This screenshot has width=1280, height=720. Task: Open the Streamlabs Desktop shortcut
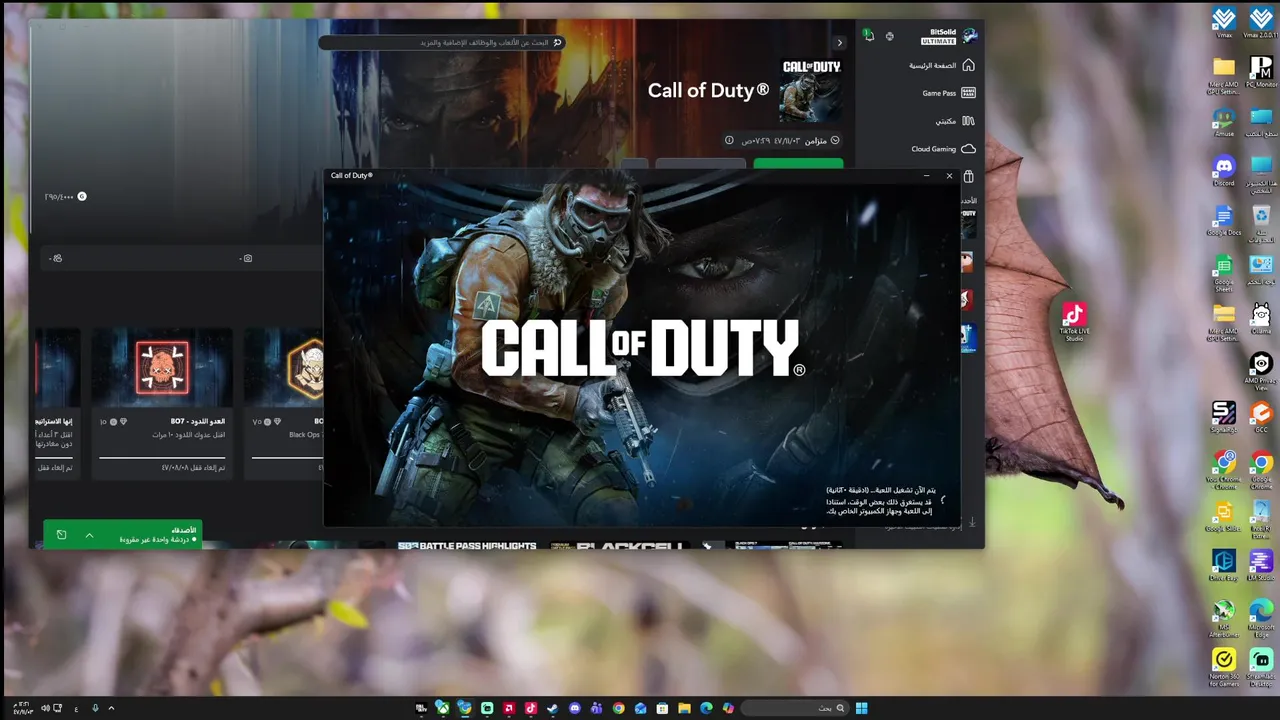point(1262,668)
